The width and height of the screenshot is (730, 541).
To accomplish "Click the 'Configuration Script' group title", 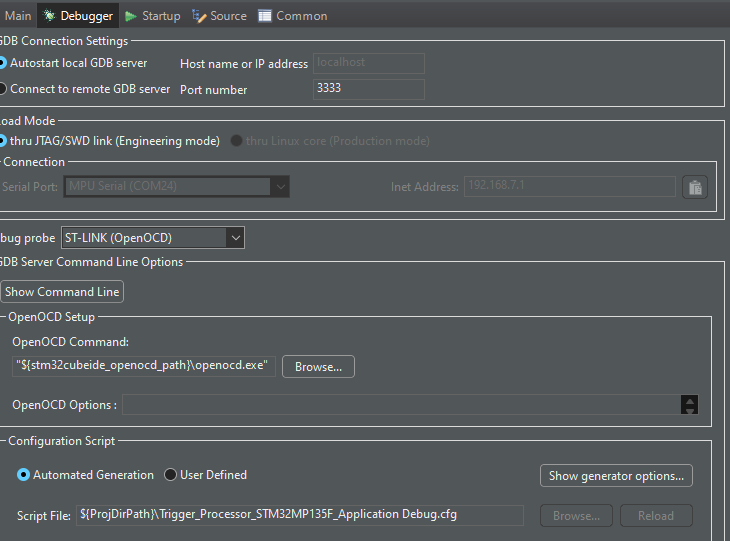I will (x=61, y=440).
